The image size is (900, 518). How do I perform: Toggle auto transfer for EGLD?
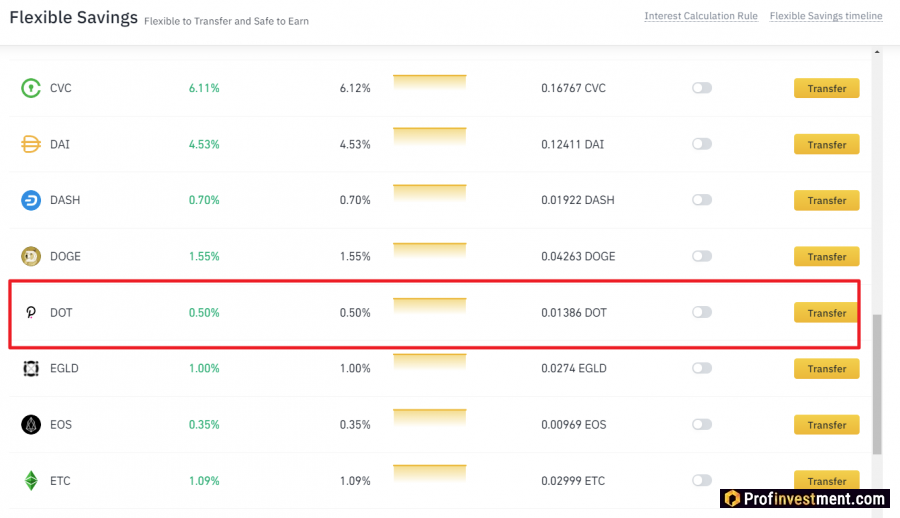pyautogui.click(x=701, y=368)
